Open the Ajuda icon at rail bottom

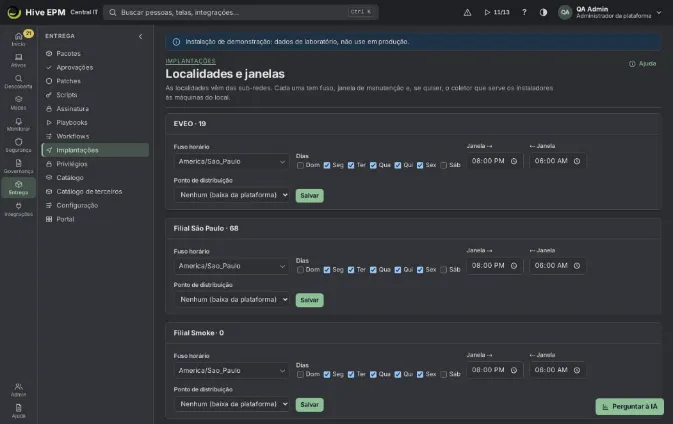(x=18, y=408)
